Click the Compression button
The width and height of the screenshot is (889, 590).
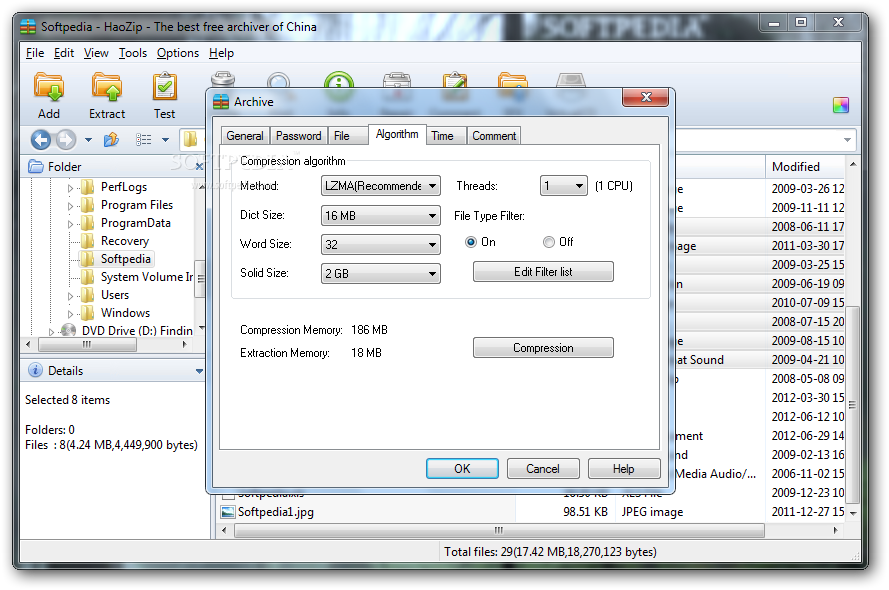pos(543,347)
